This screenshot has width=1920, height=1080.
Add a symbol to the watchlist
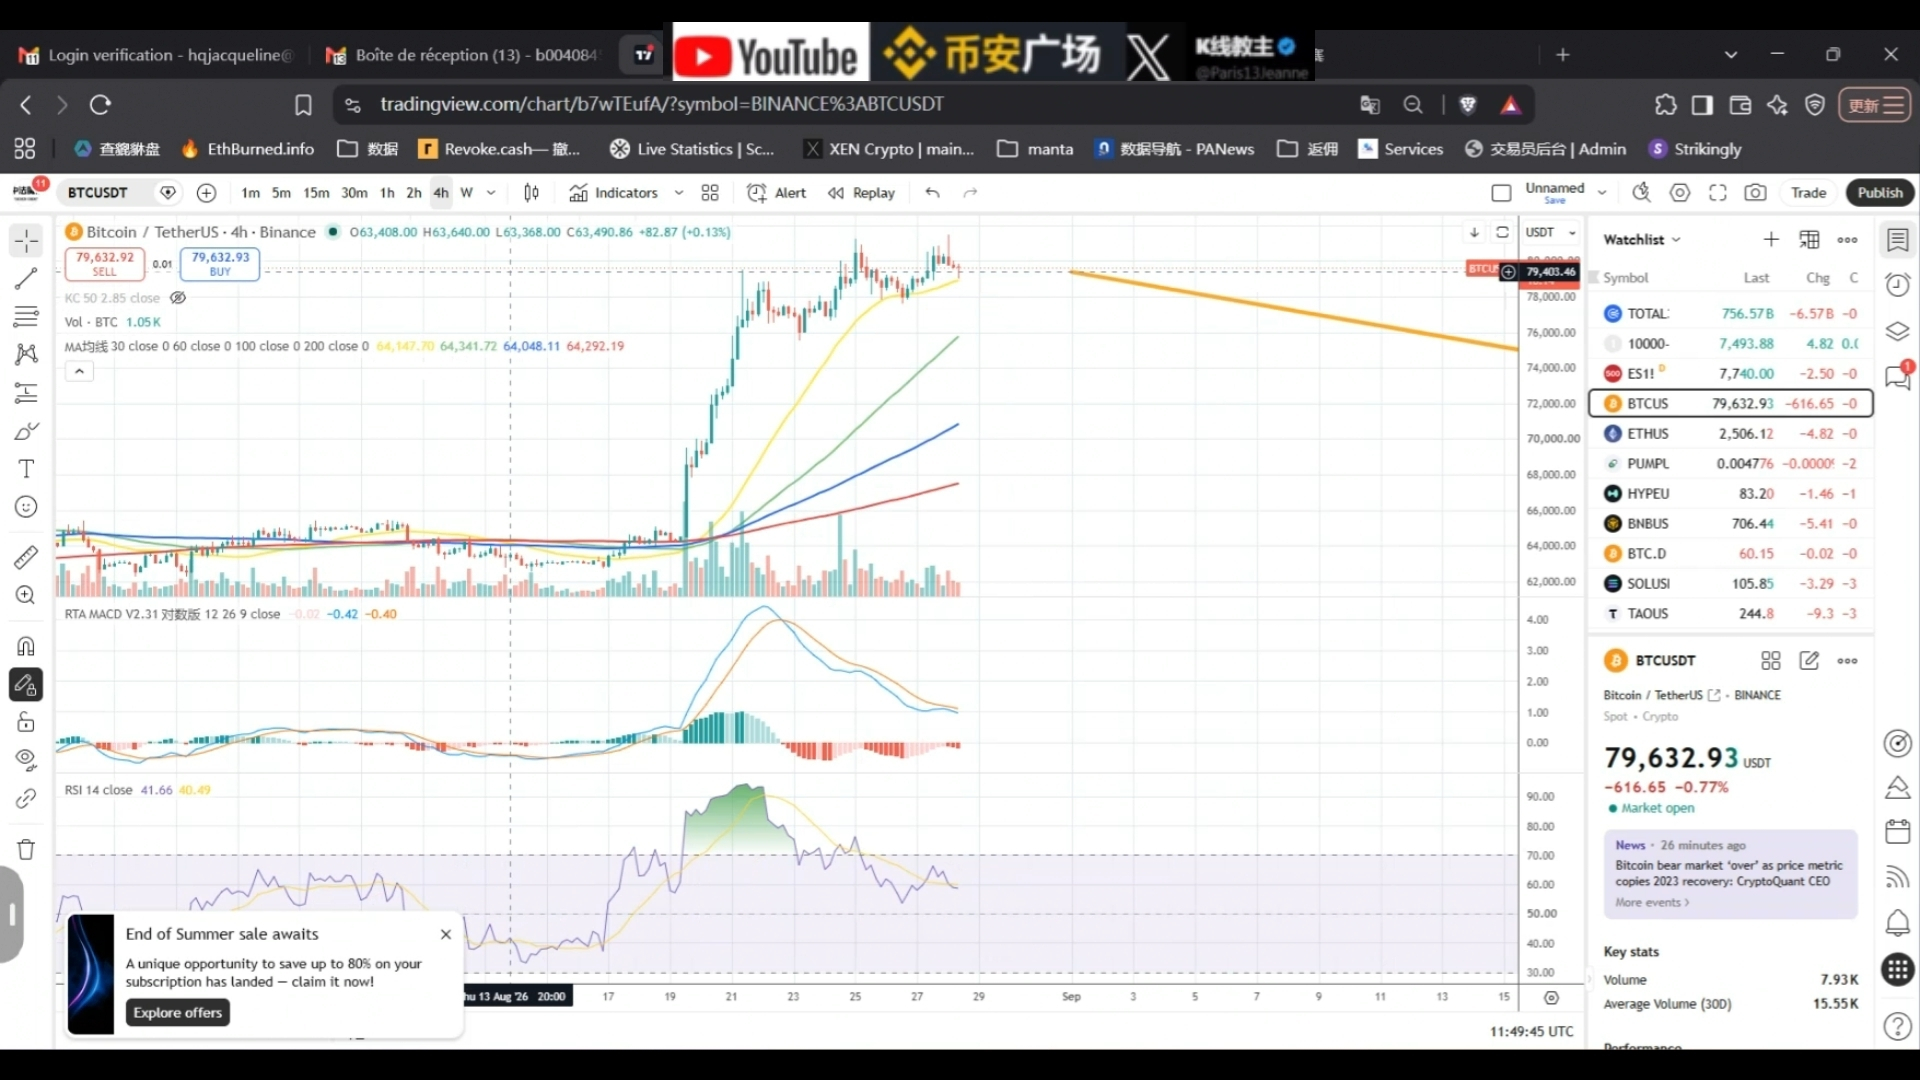click(x=1771, y=240)
